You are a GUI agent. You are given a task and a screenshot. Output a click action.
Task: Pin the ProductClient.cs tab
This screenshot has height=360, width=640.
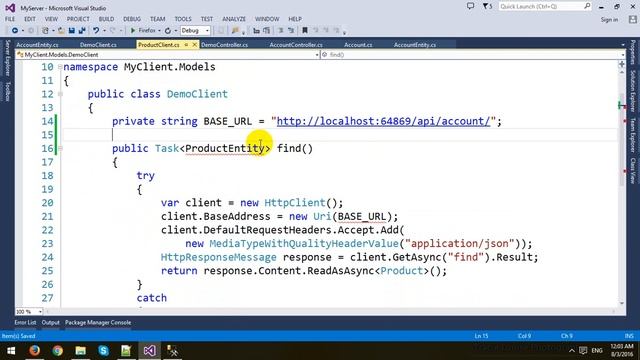click(187, 44)
